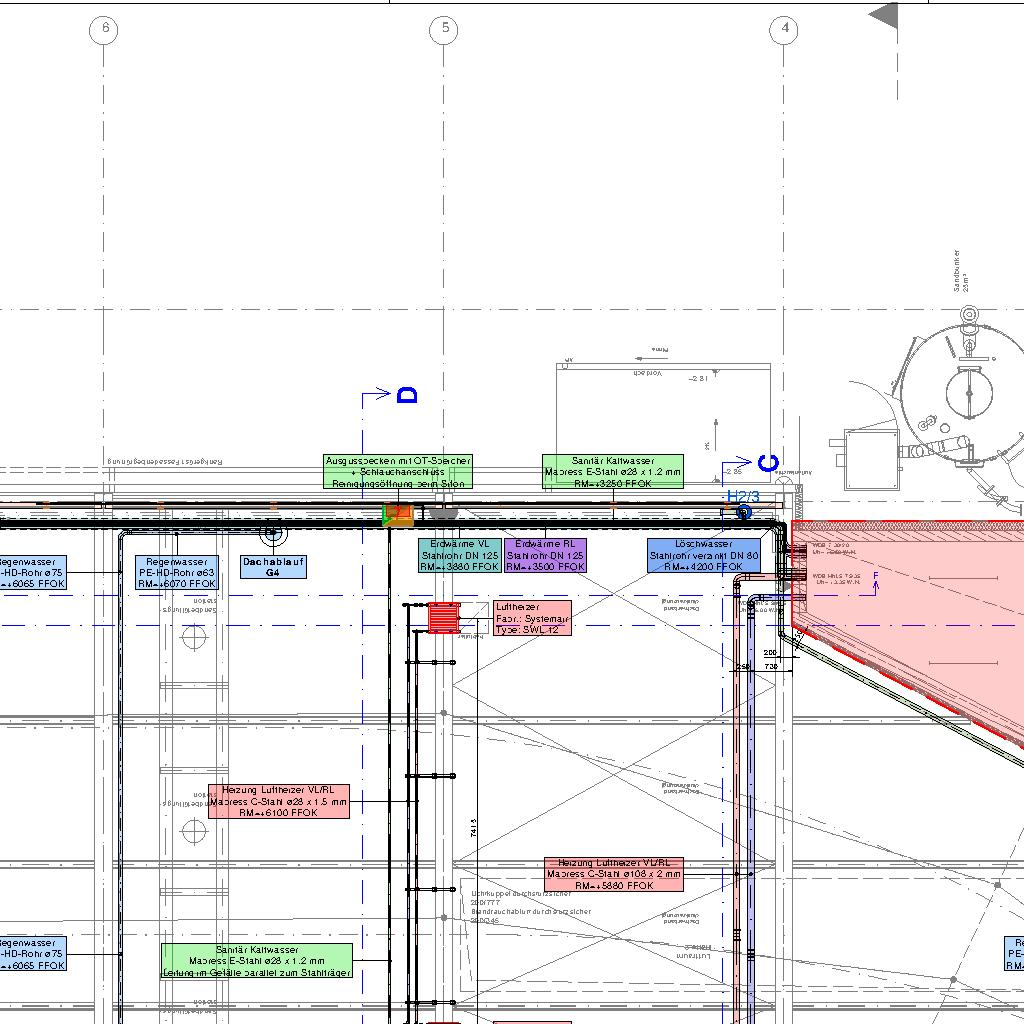Click the roof drain symbol above Dachablauf G4

coord(271,533)
